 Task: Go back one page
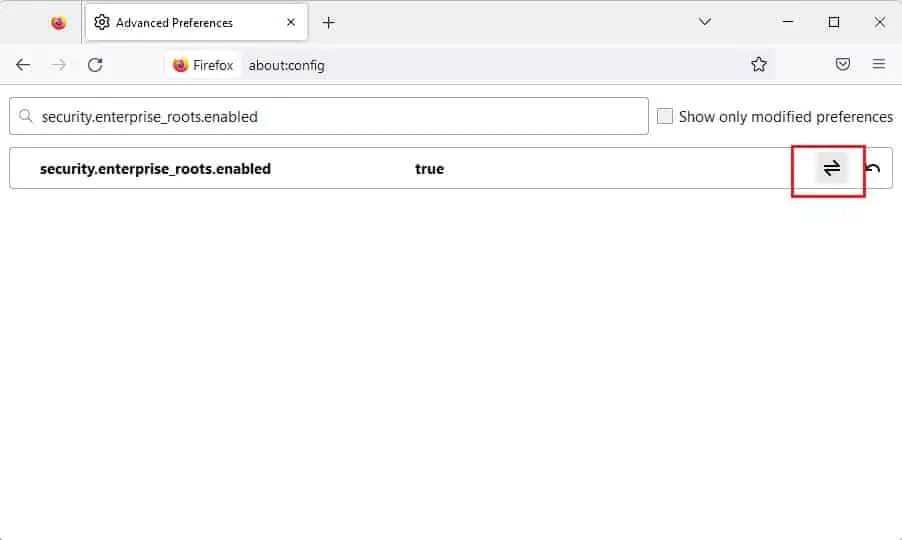coord(23,64)
